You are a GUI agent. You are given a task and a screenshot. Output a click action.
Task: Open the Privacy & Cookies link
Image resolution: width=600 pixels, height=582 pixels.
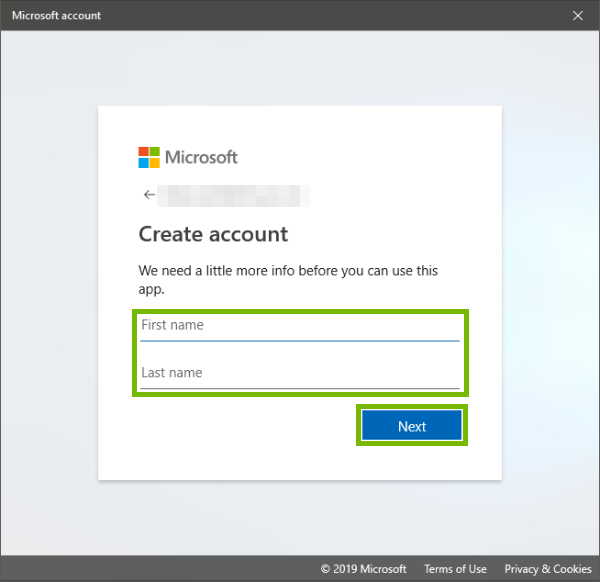(x=548, y=569)
